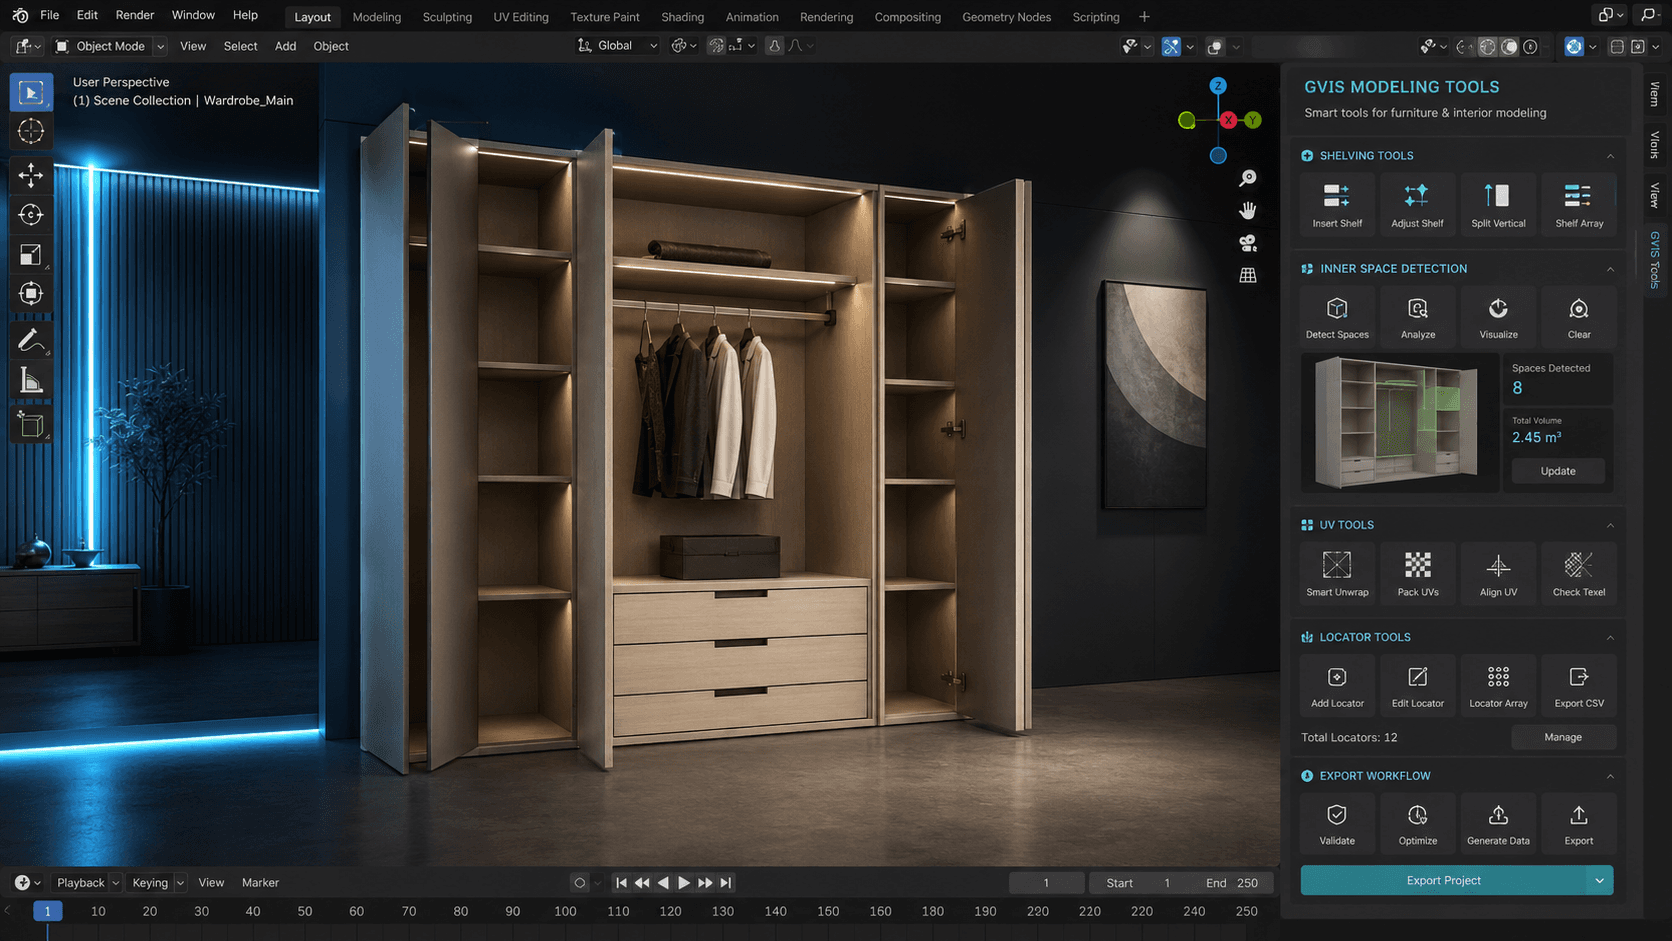Switch to Geometry Nodes workspace tab
This screenshot has height=941, width=1672.
pyautogui.click(x=1006, y=17)
